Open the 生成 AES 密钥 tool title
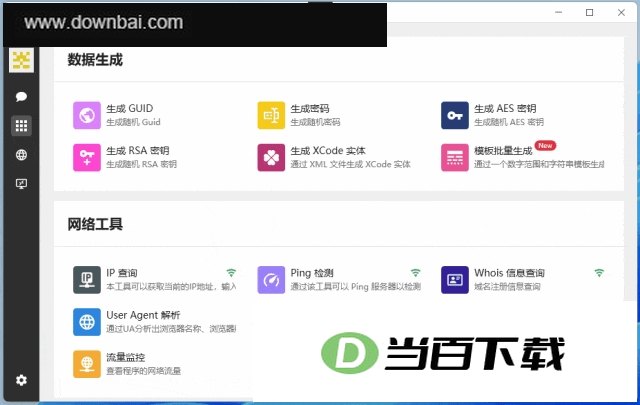Screen dimensions: 640x405 (x=505, y=109)
